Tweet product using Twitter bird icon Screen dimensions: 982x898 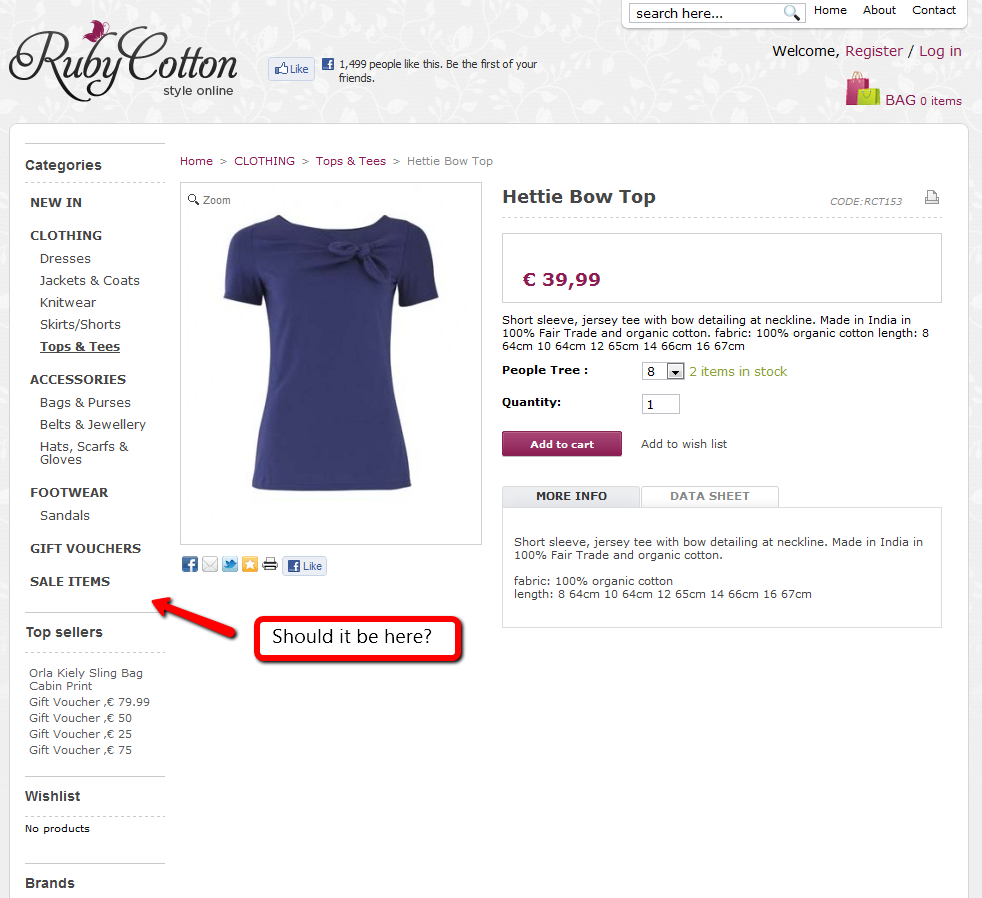(x=230, y=564)
